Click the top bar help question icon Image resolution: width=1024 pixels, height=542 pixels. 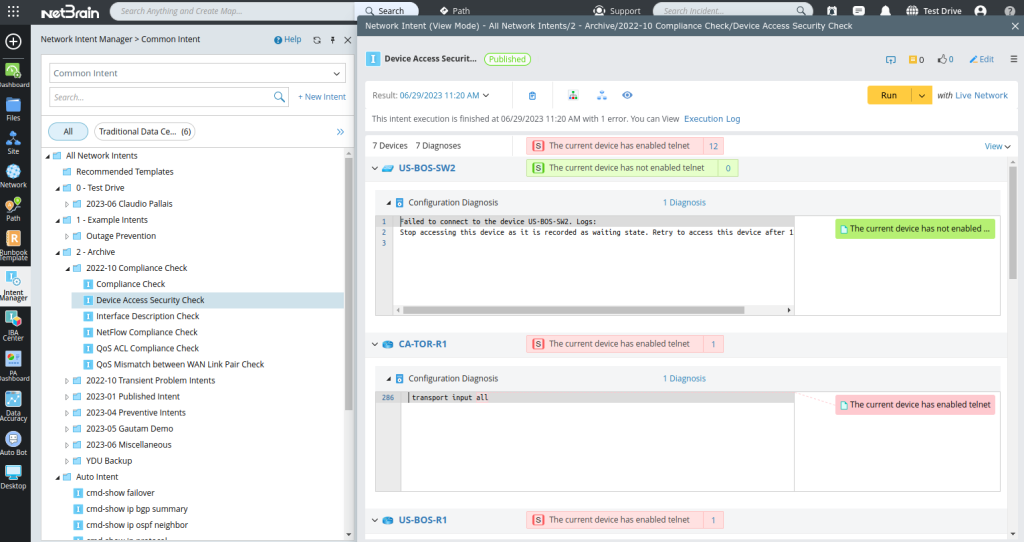(1010, 11)
